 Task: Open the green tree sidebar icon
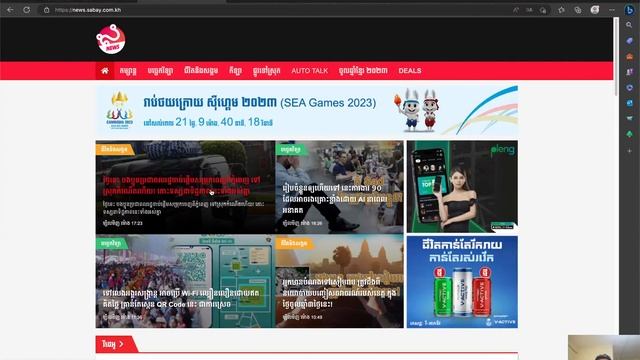point(629,134)
